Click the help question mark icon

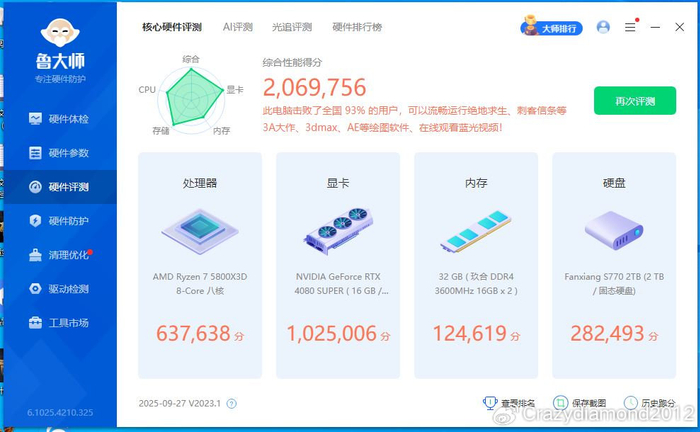231,404
